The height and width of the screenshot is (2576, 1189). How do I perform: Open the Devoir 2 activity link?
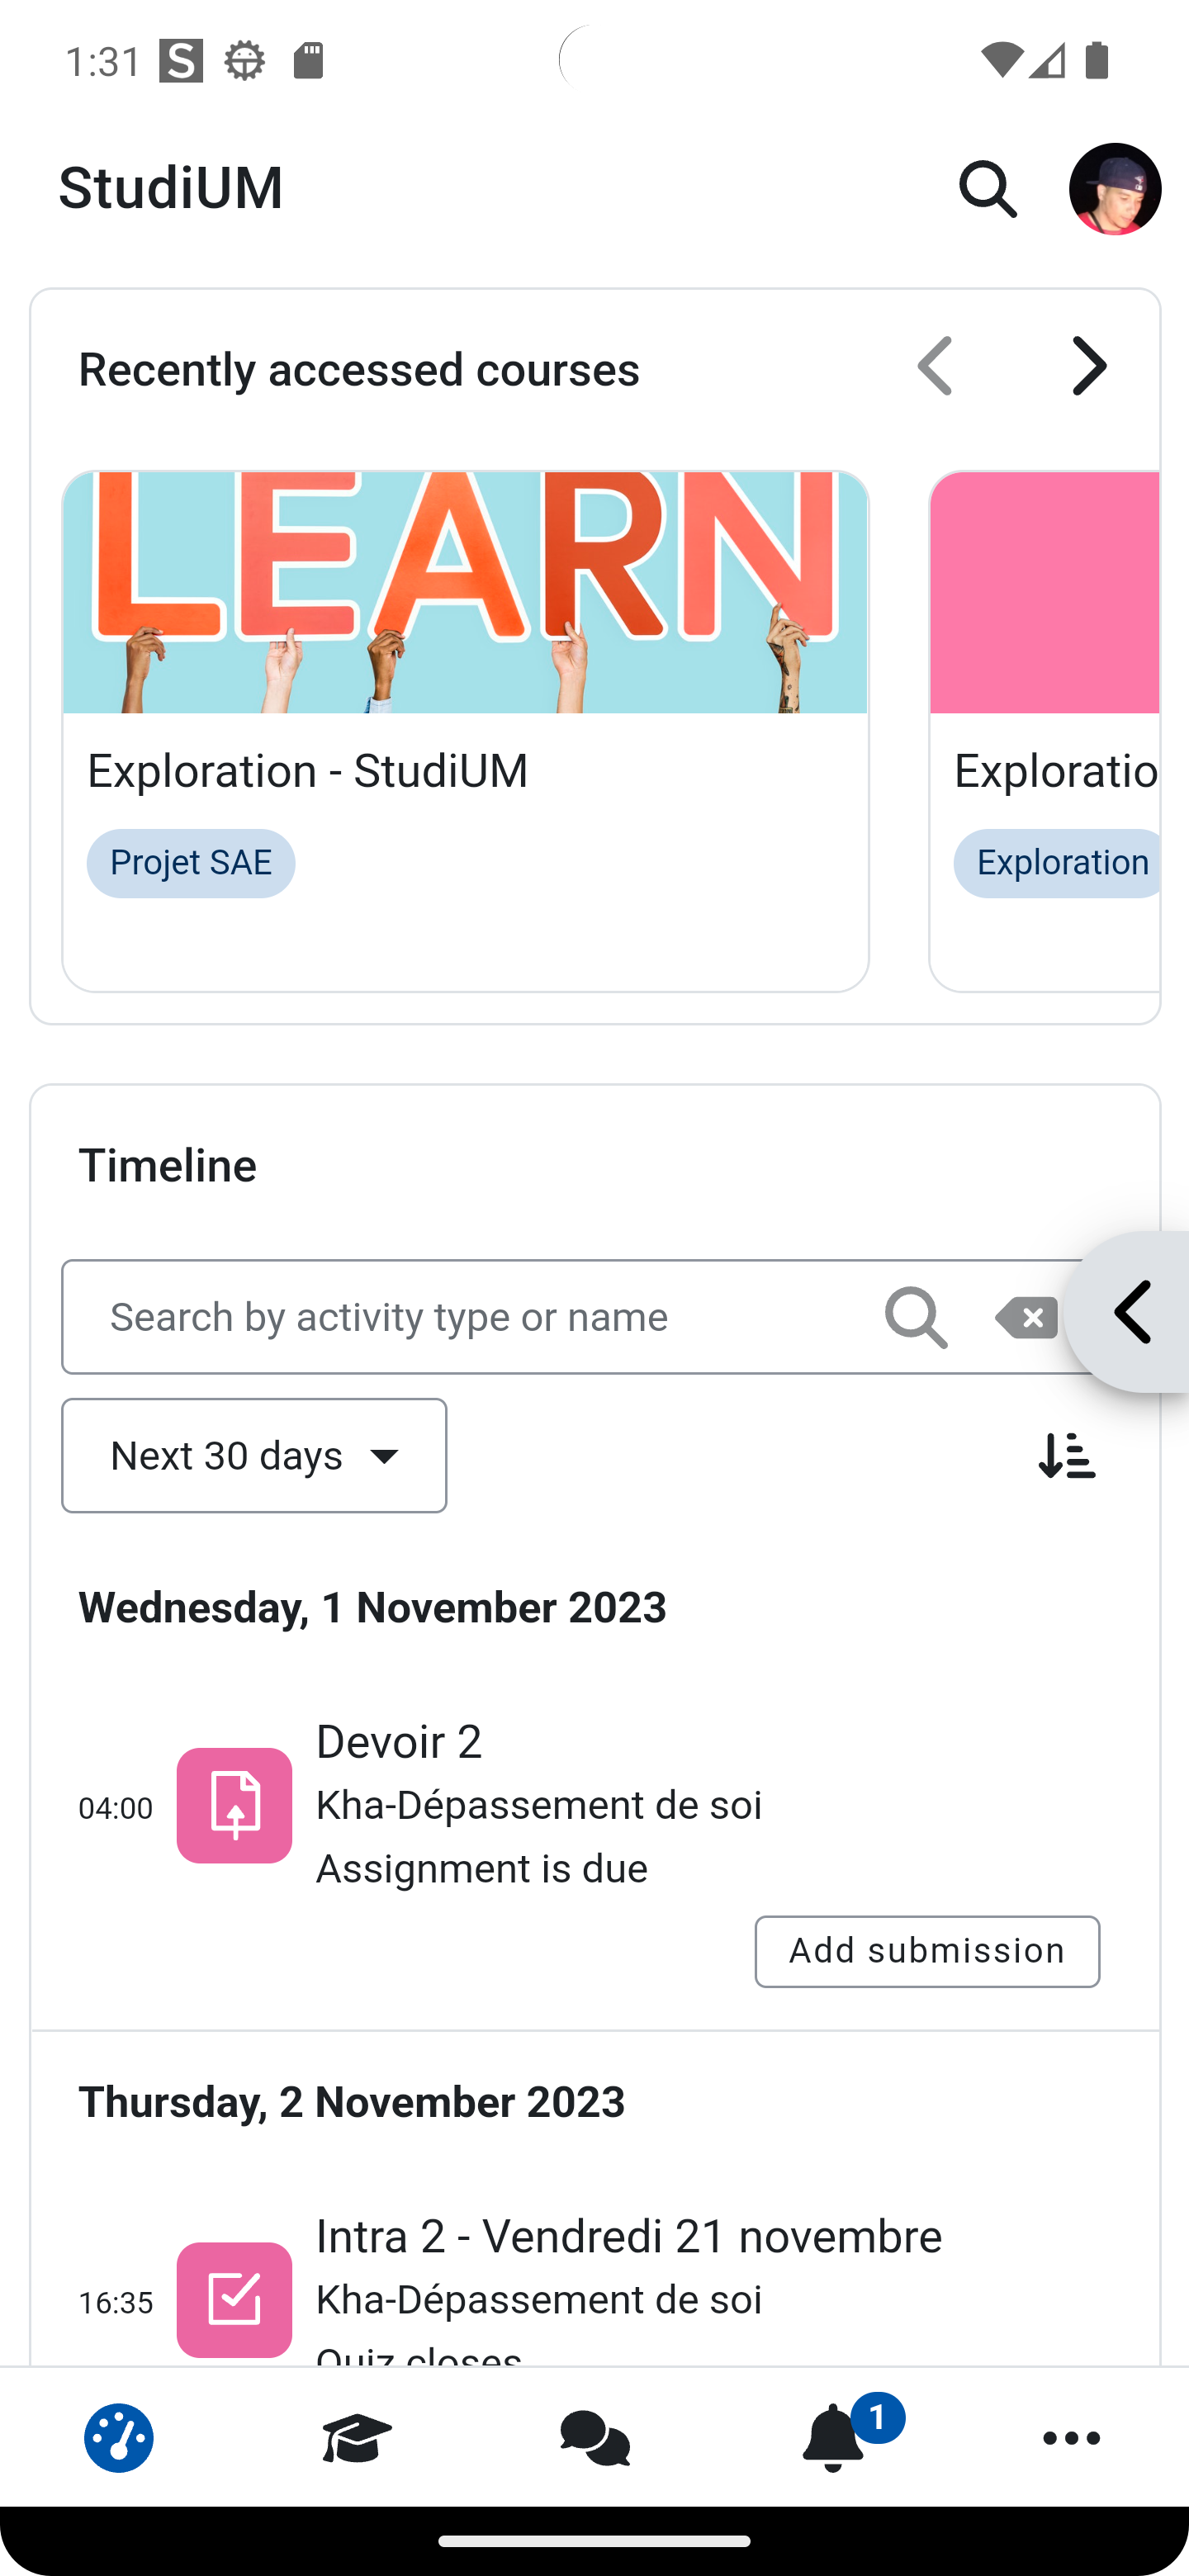pos(399,1741)
